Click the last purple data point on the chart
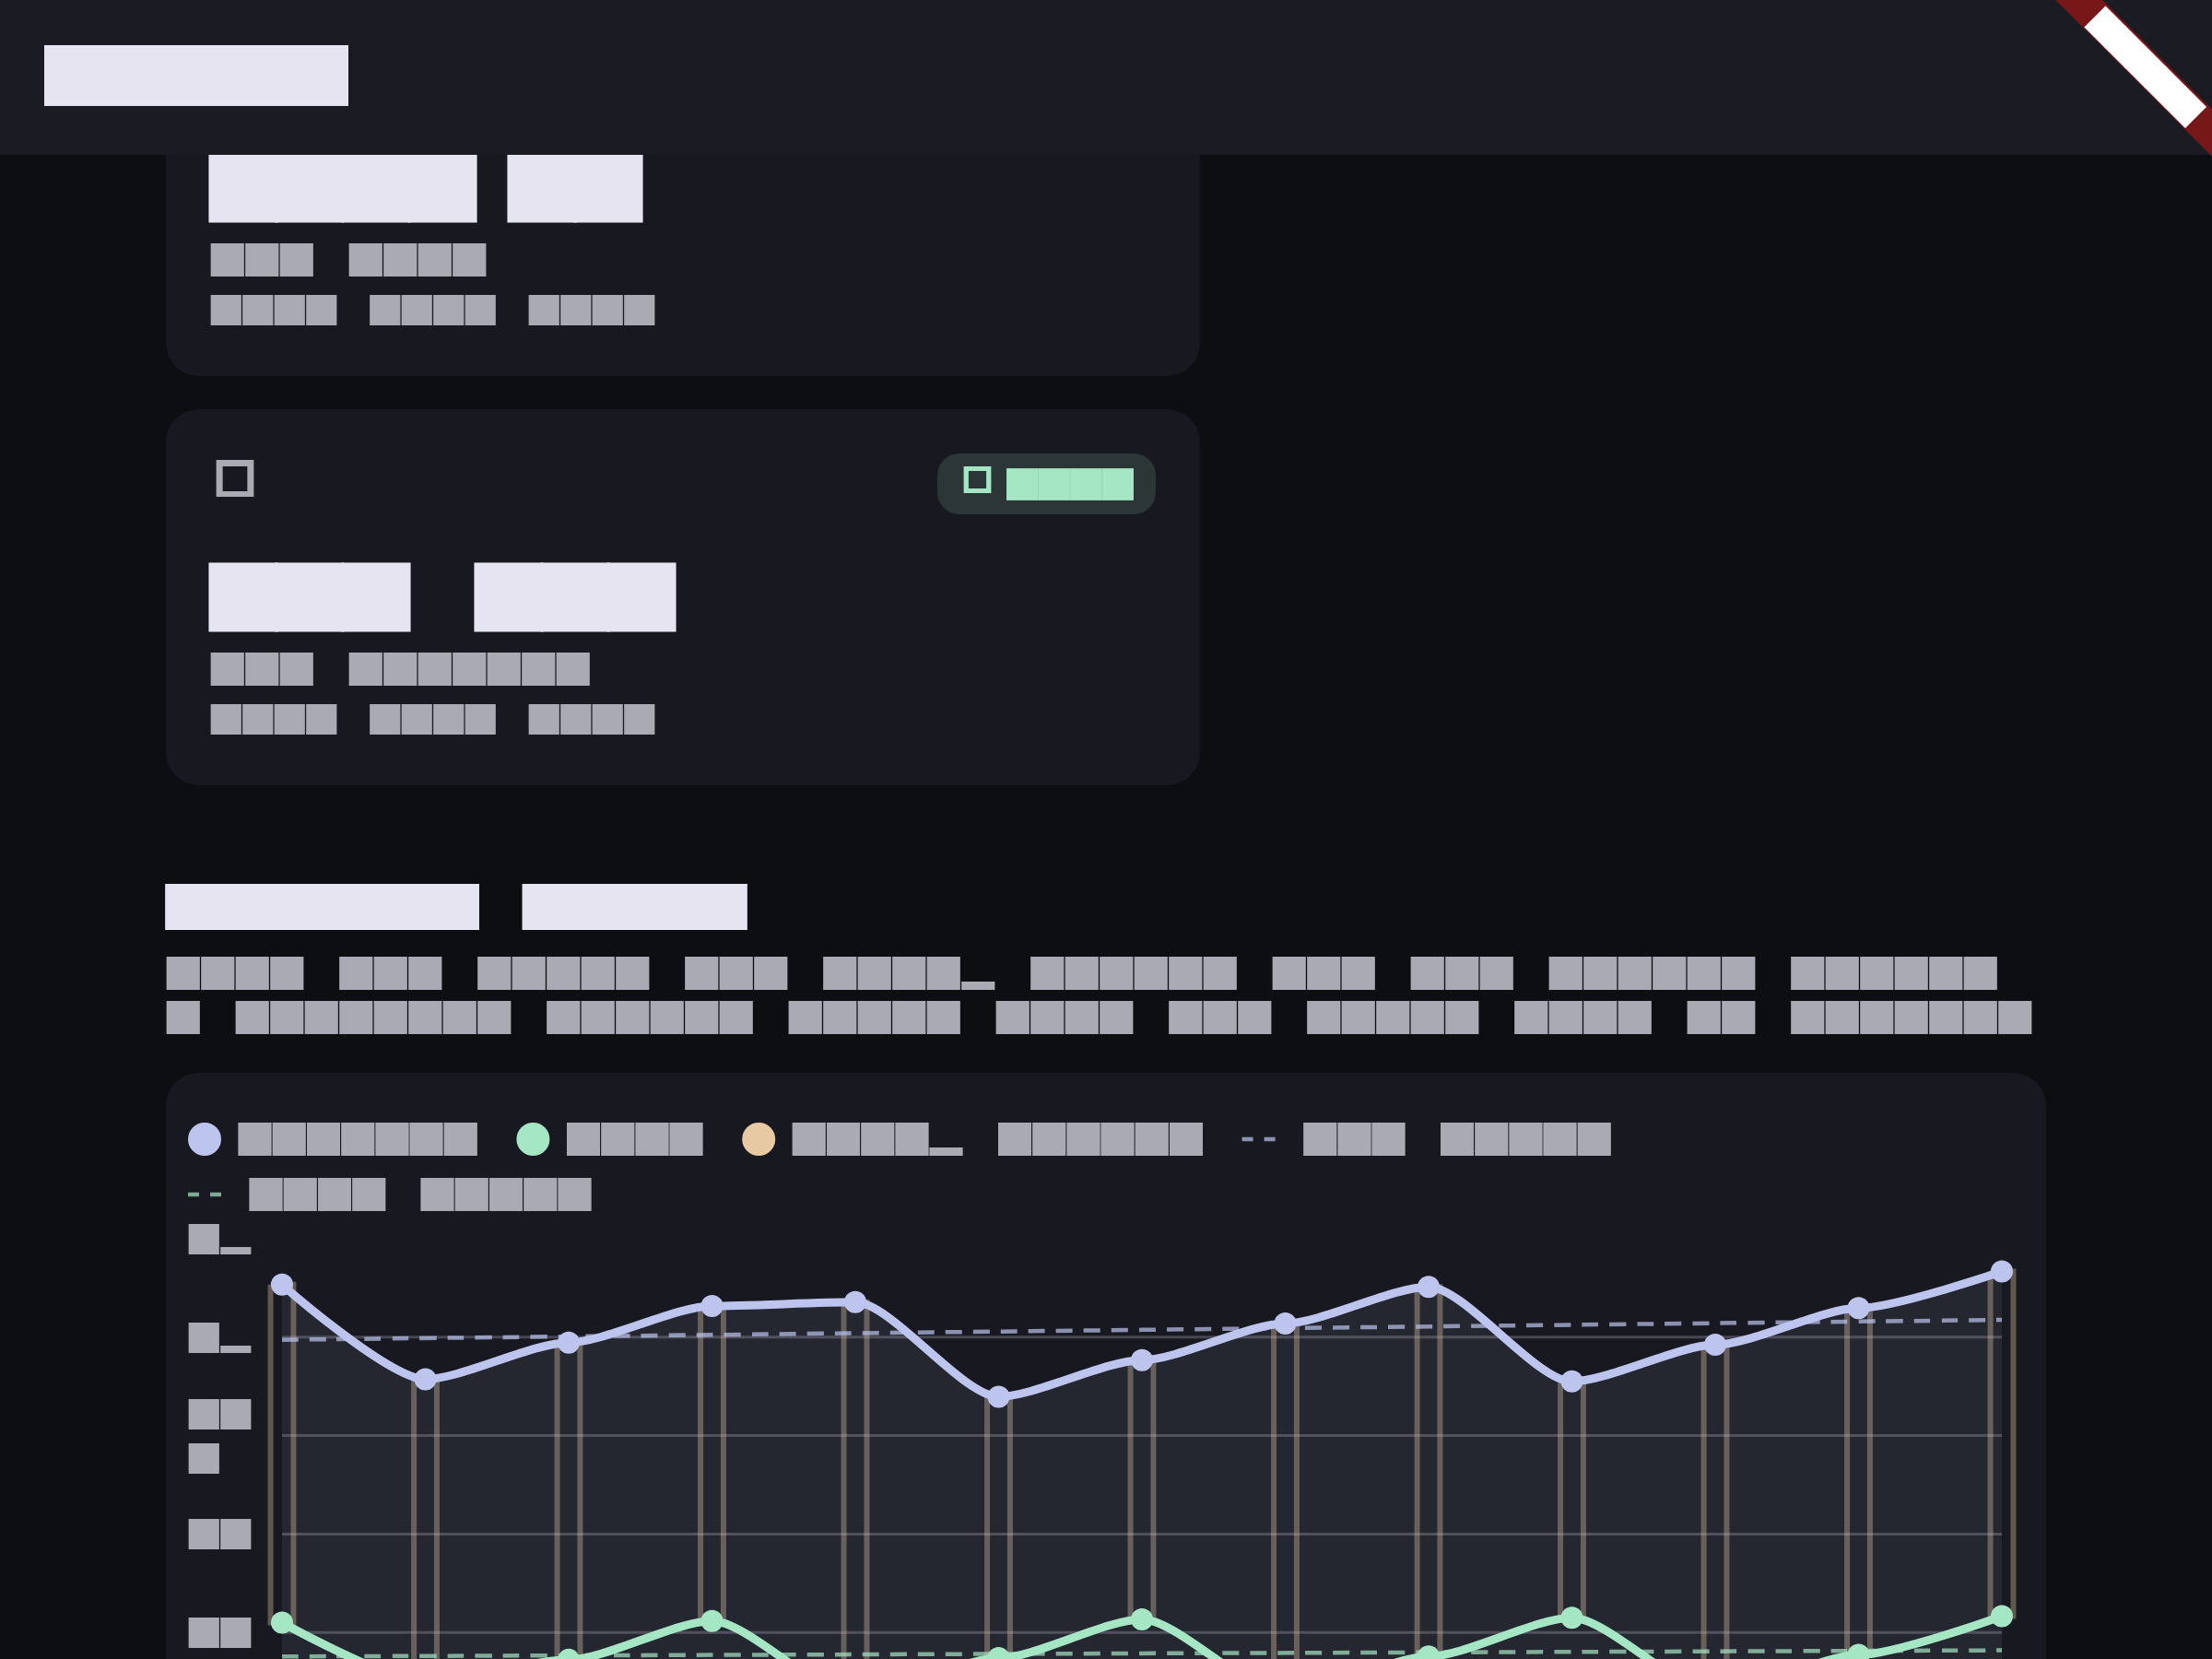Screen dimensions: 2212x1659 [2001, 1271]
